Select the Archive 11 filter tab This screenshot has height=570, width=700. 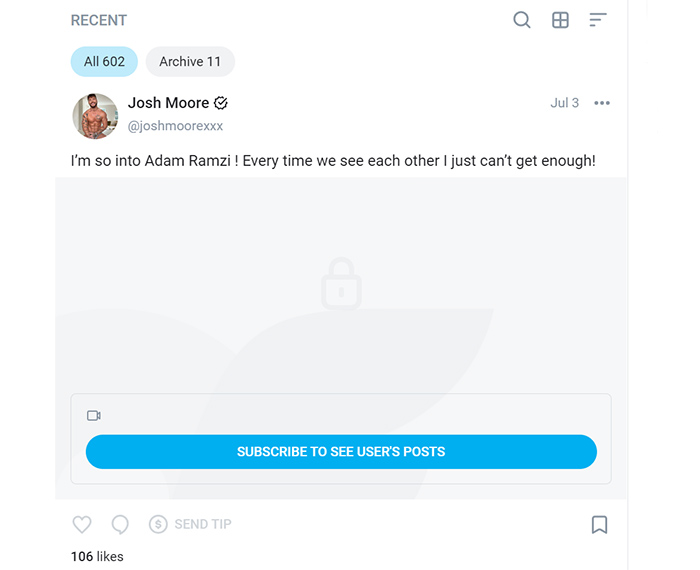click(190, 62)
